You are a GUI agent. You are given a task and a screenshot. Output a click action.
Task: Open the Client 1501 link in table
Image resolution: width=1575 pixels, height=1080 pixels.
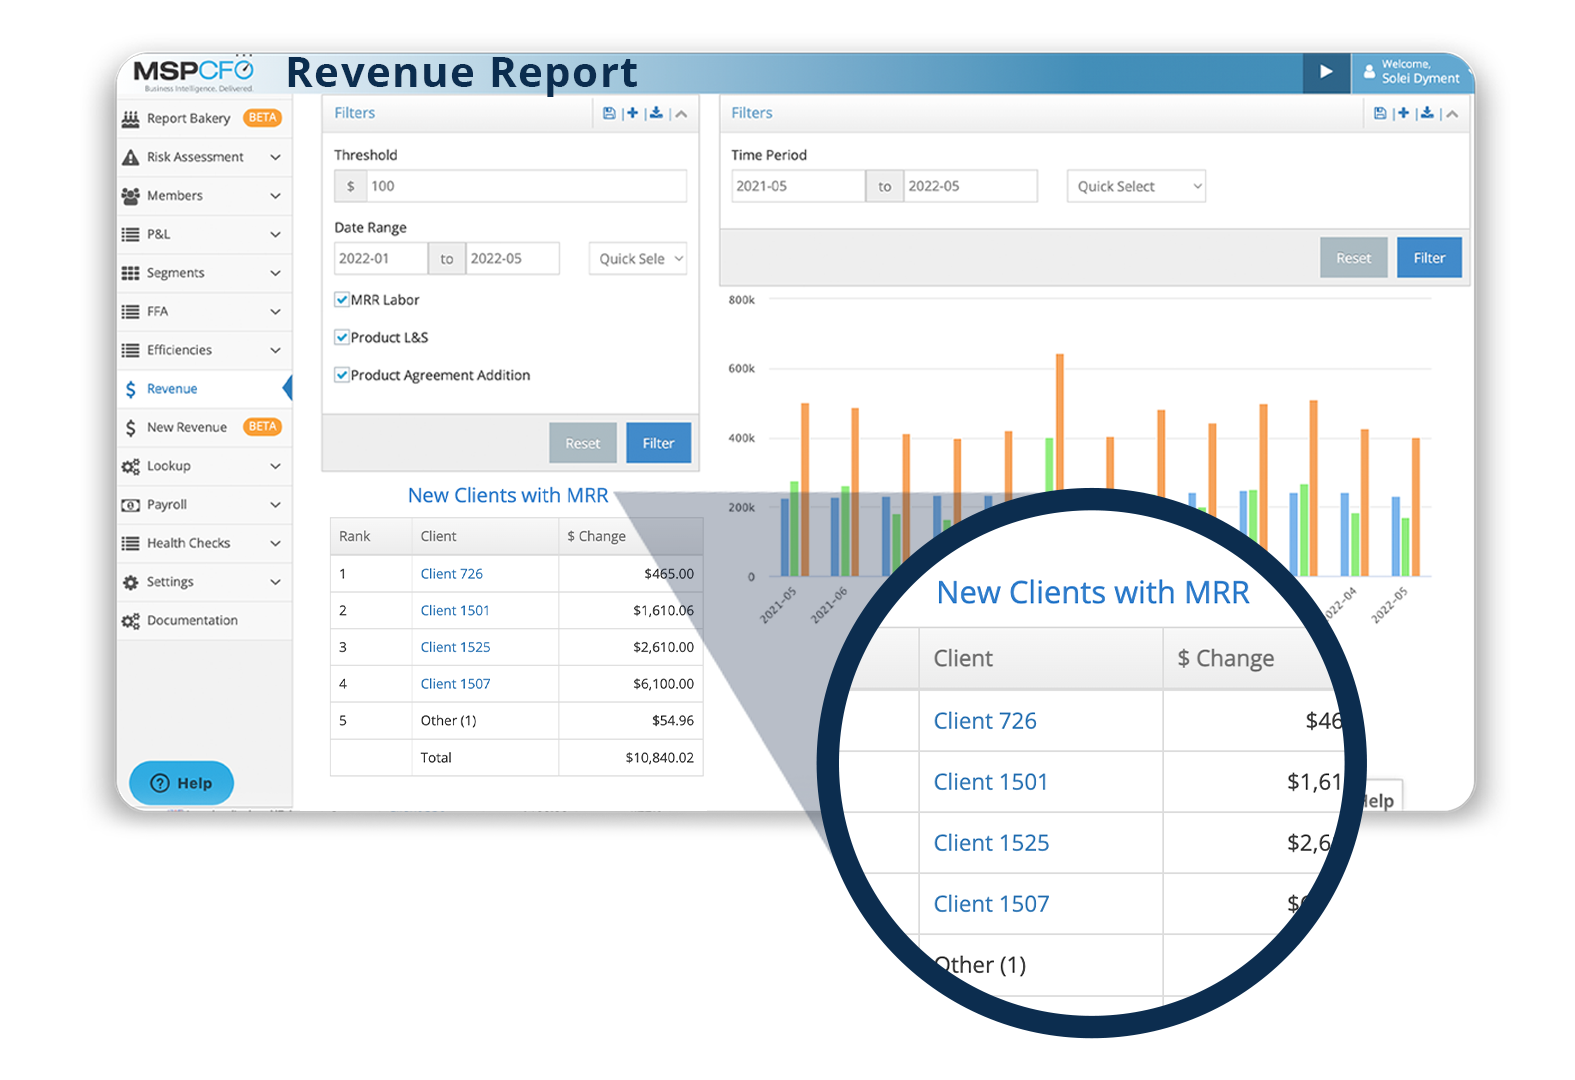coord(455,611)
